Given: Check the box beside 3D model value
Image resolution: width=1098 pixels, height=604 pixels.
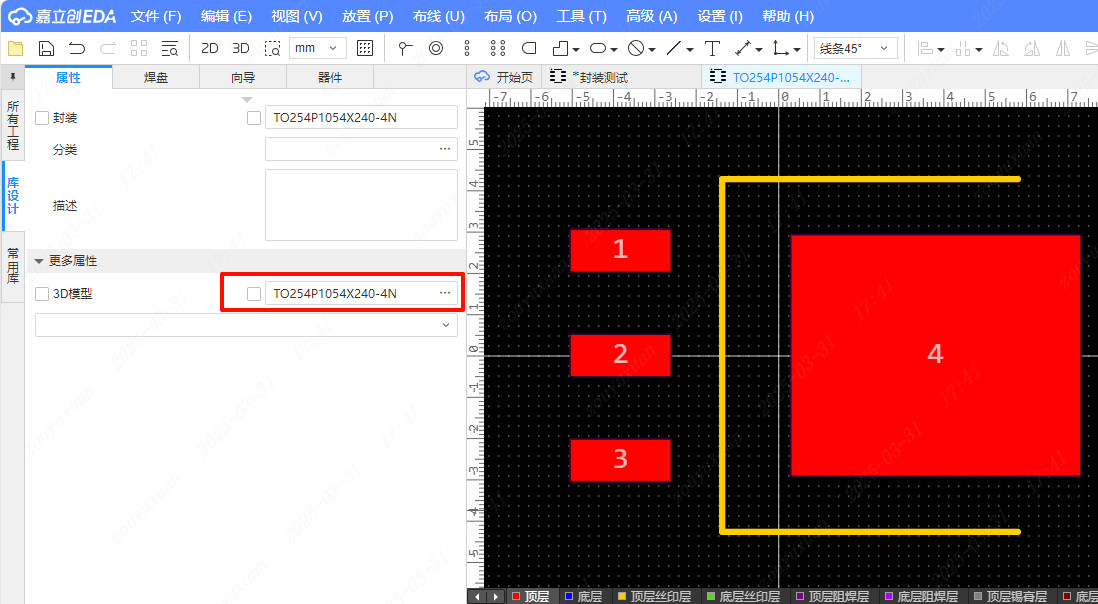Looking at the screenshot, I should tap(254, 294).
